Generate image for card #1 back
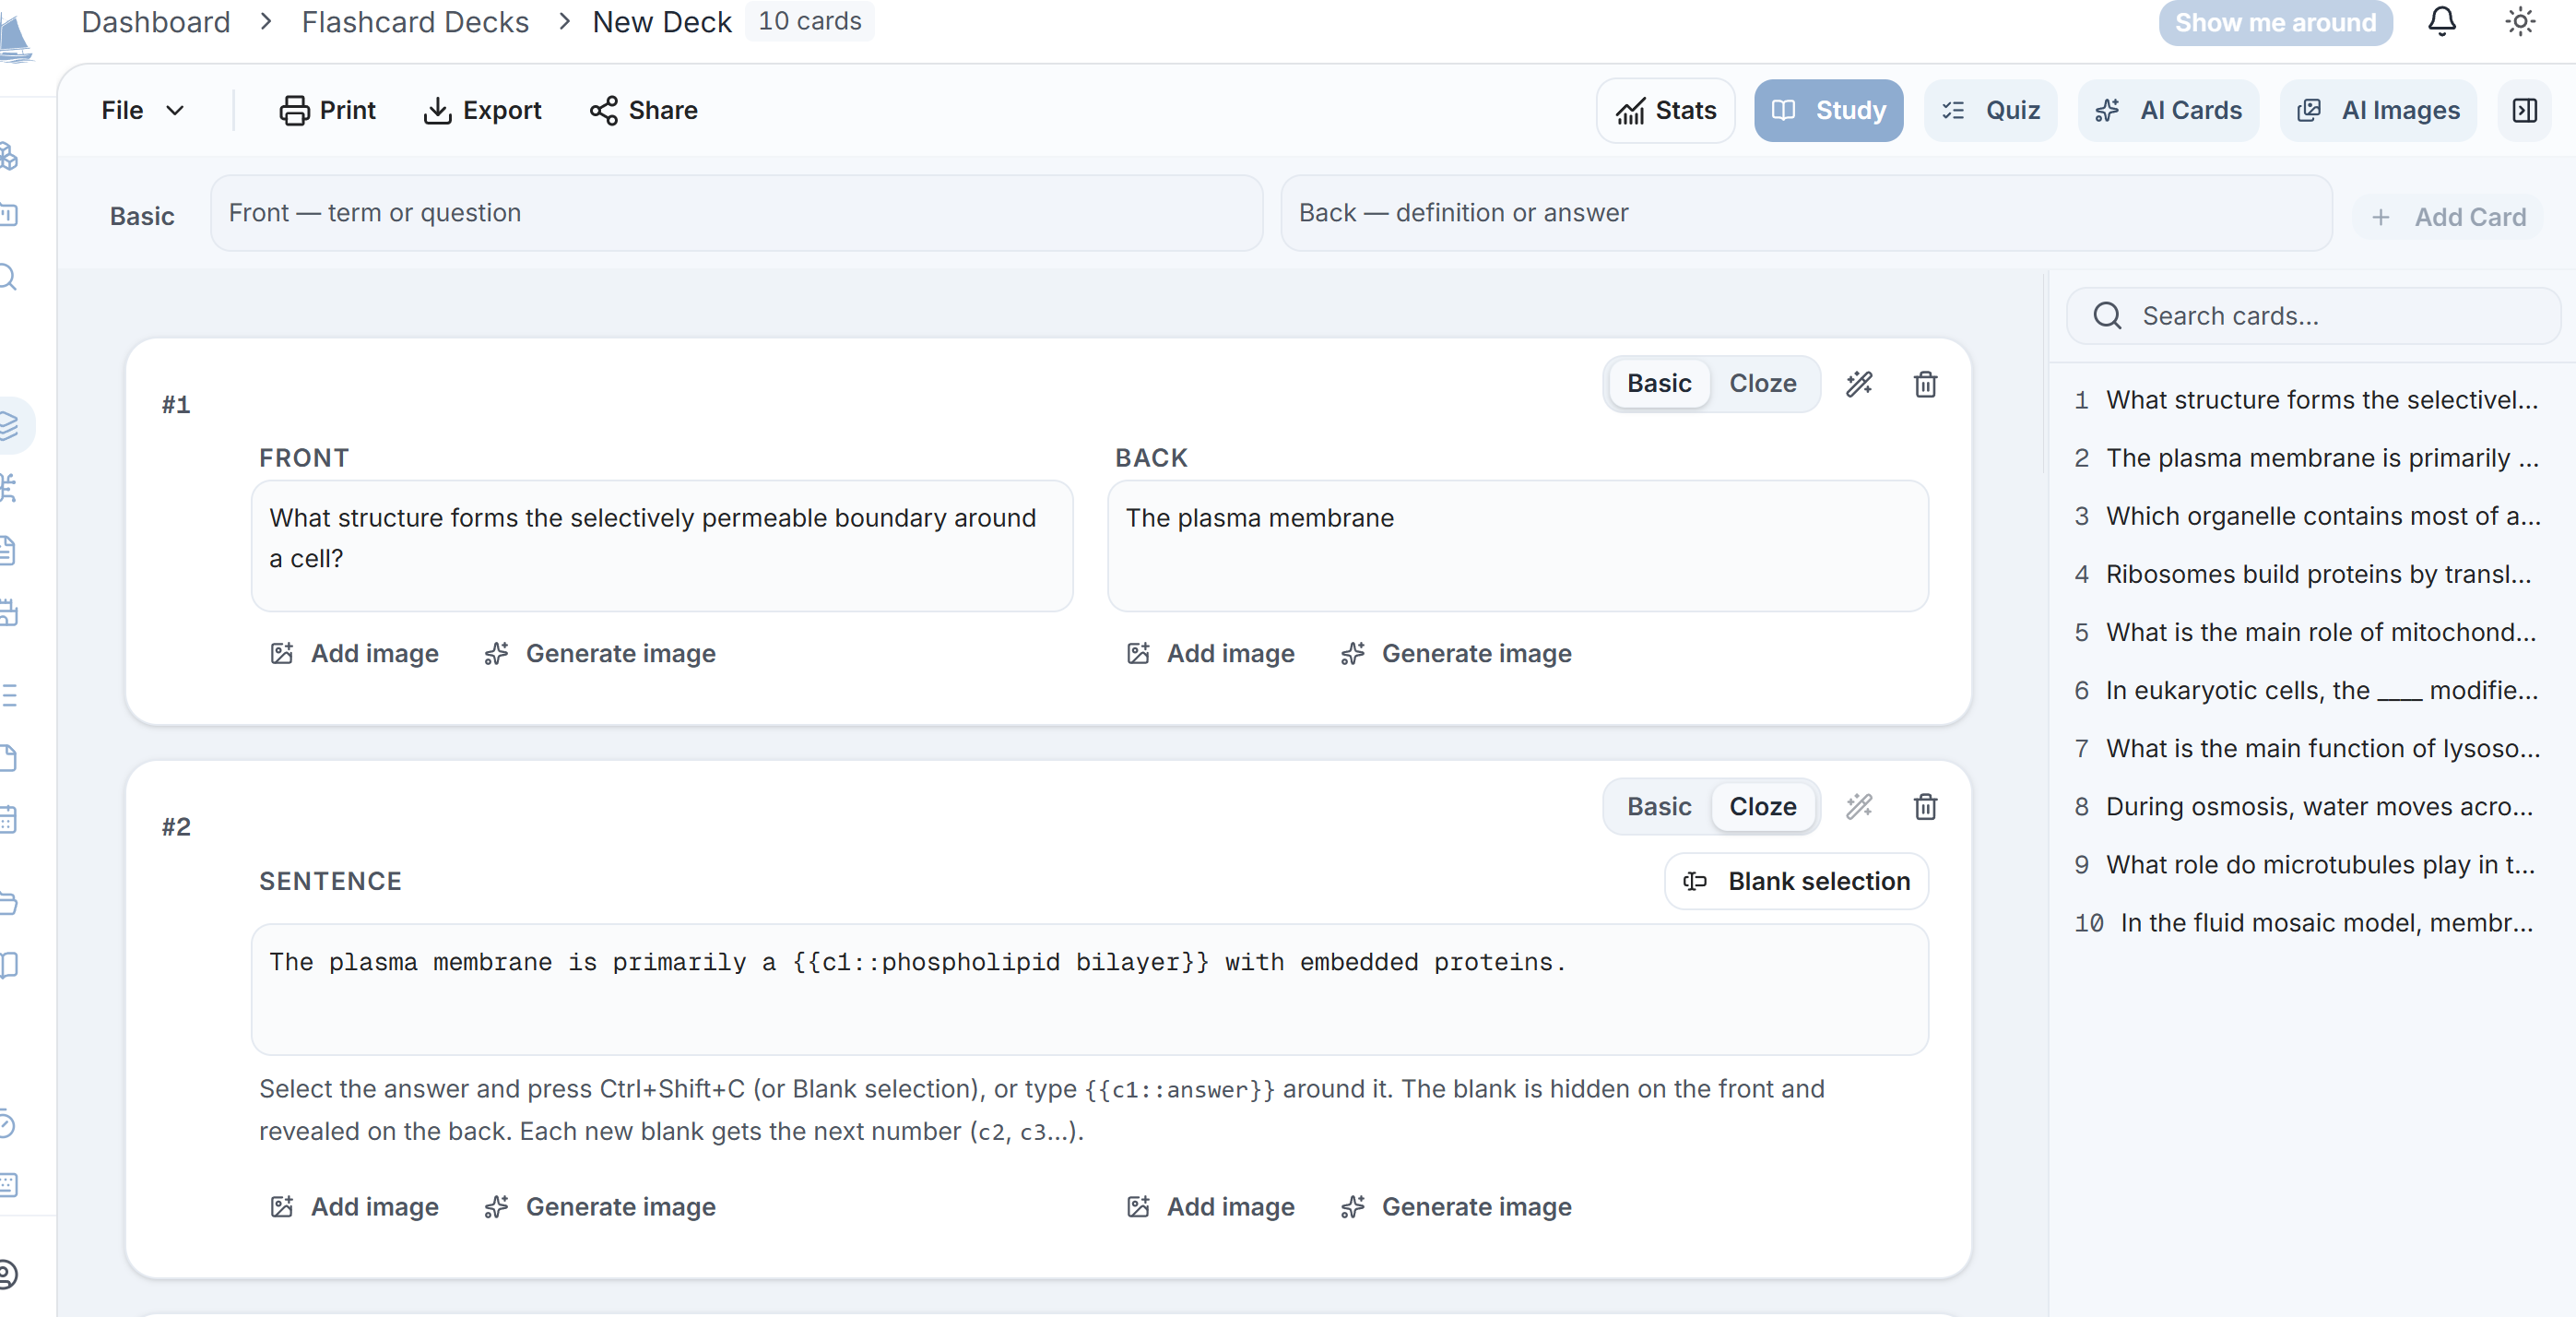The height and width of the screenshot is (1317, 2576). [1456, 653]
